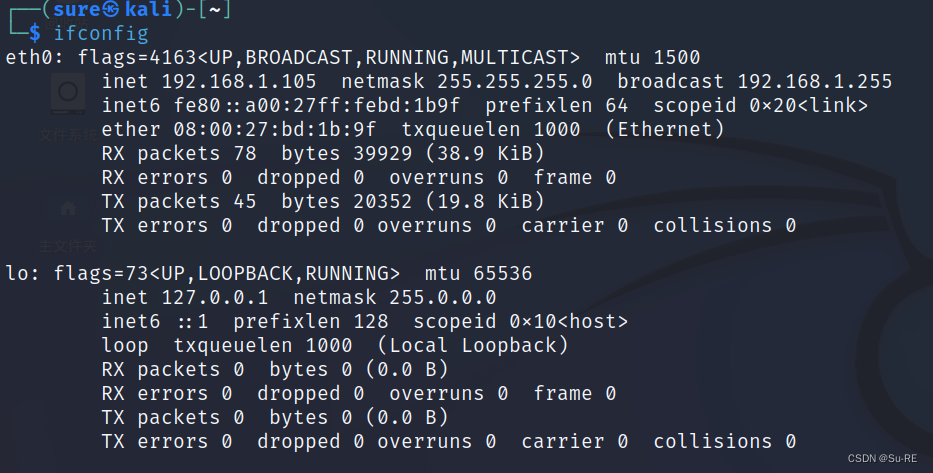The height and width of the screenshot is (473, 933).
Task: Click the netmask 255.0.0.0 value
Action: [x=443, y=297]
